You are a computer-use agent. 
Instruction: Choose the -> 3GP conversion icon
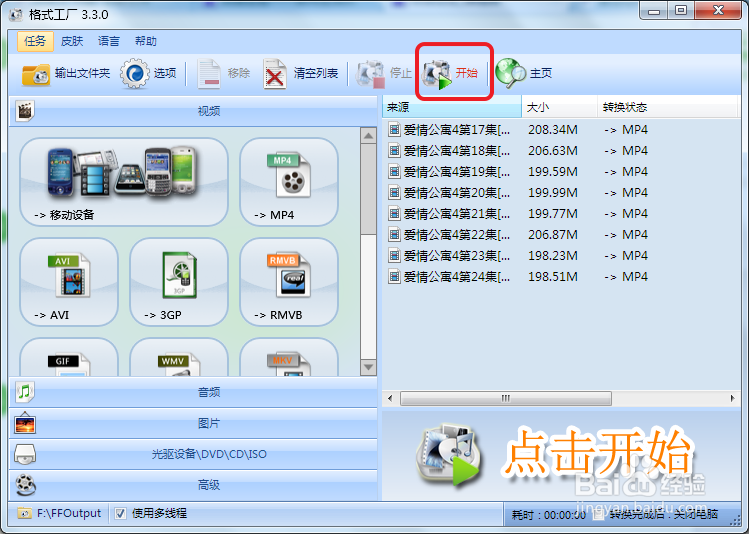(x=179, y=282)
